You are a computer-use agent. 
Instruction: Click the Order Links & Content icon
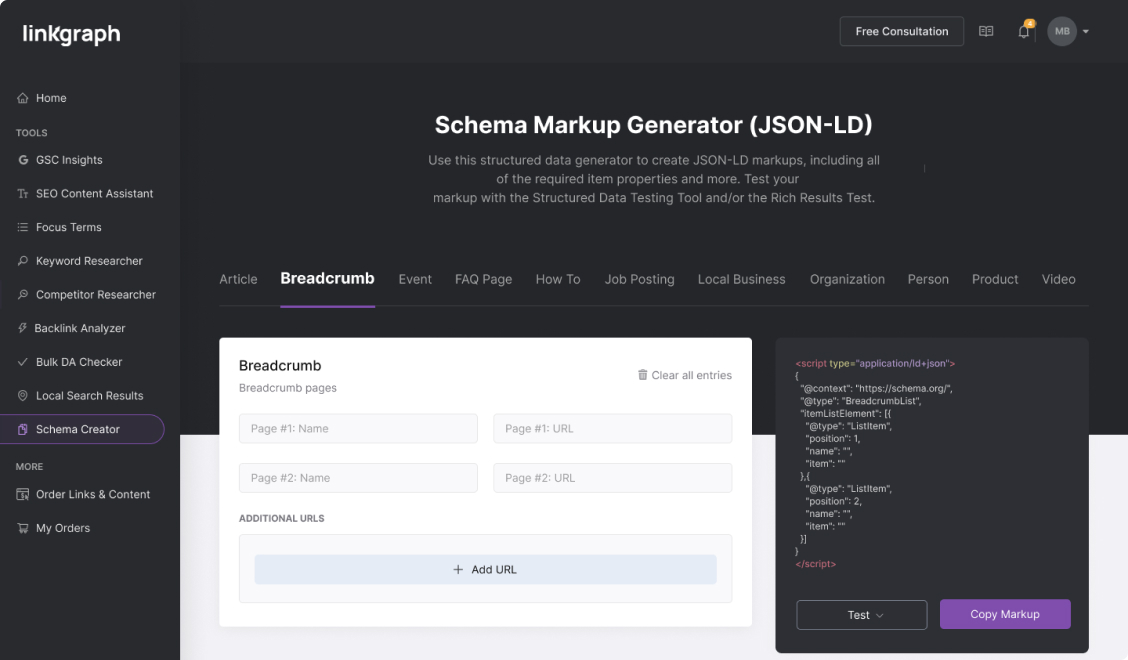click(22, 494)
